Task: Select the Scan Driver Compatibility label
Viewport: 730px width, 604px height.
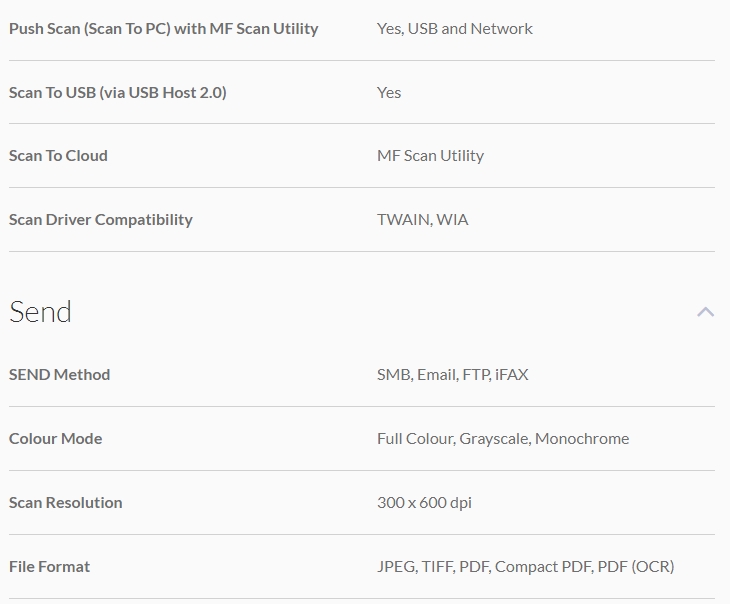Action: [100, 219]
